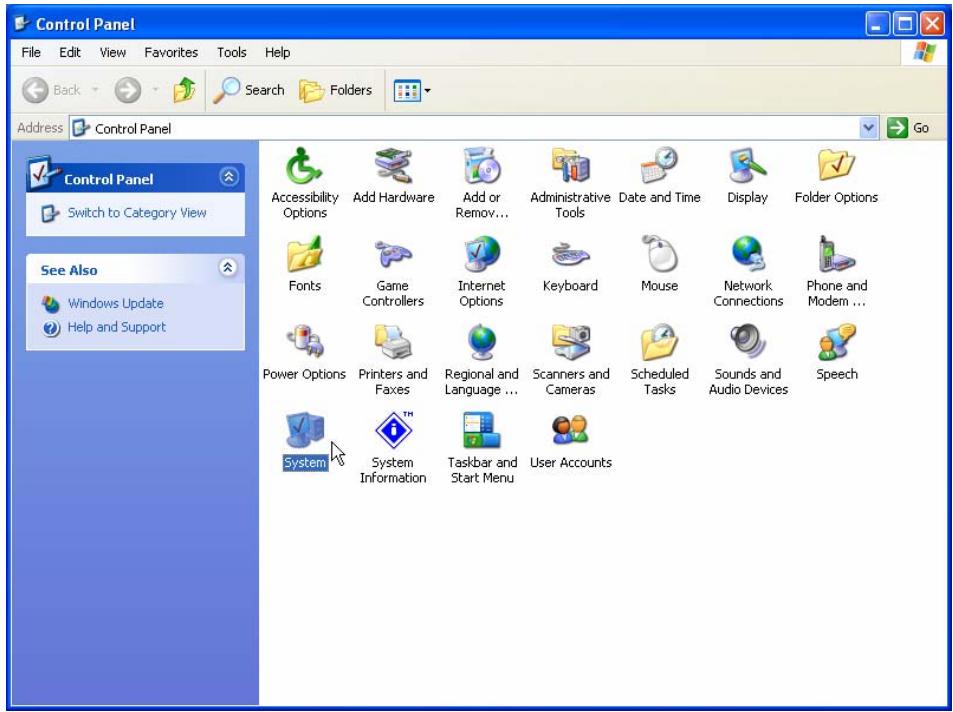Switch to Category View
Screen dimensions: 953x712
click(x=137, y=213)
